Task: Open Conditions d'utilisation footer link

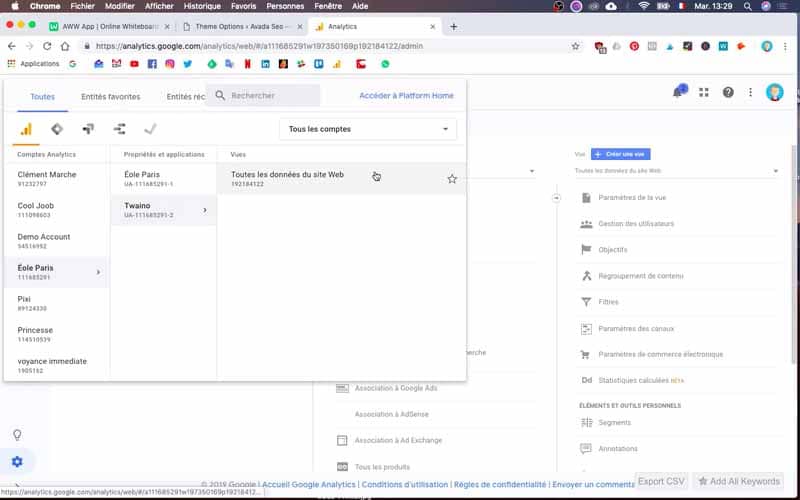Action: [x=405, y=484]
